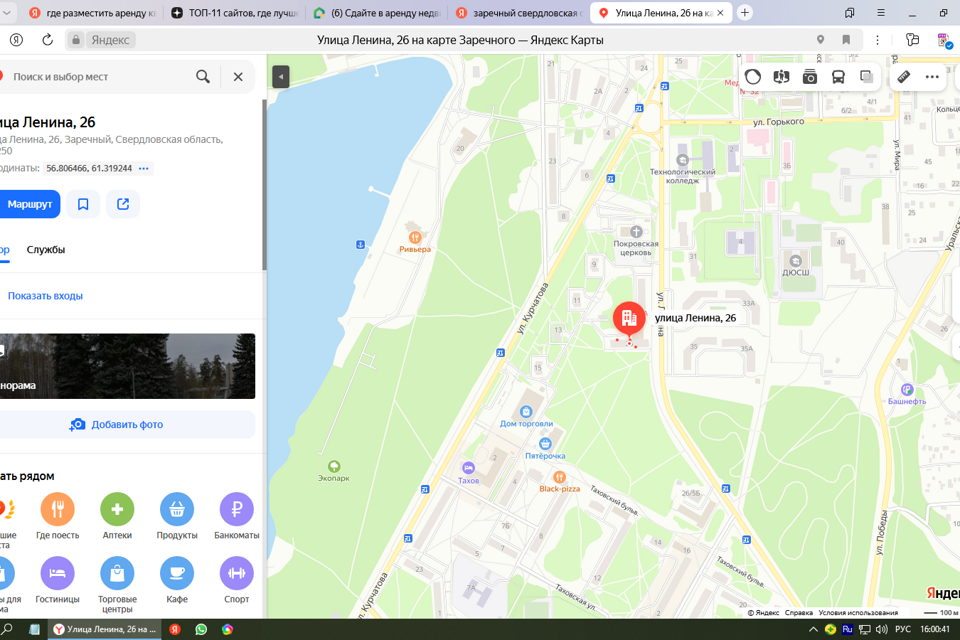Open the ТОП-11 сайтов browser tab

tap(235, 13)
